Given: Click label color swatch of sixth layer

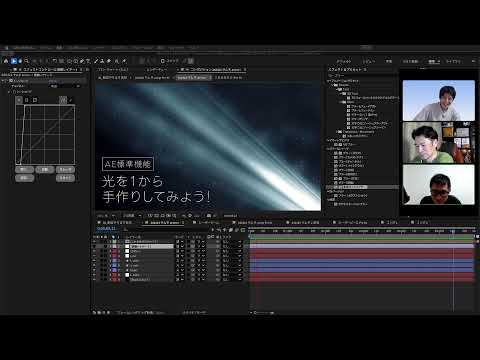Looking at the screenshot, I should 114,265.
